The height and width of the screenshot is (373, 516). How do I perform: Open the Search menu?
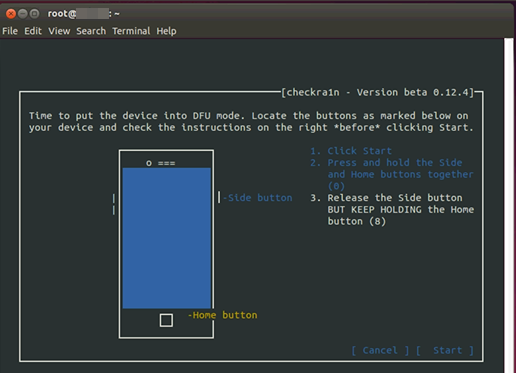coord(91,31)
